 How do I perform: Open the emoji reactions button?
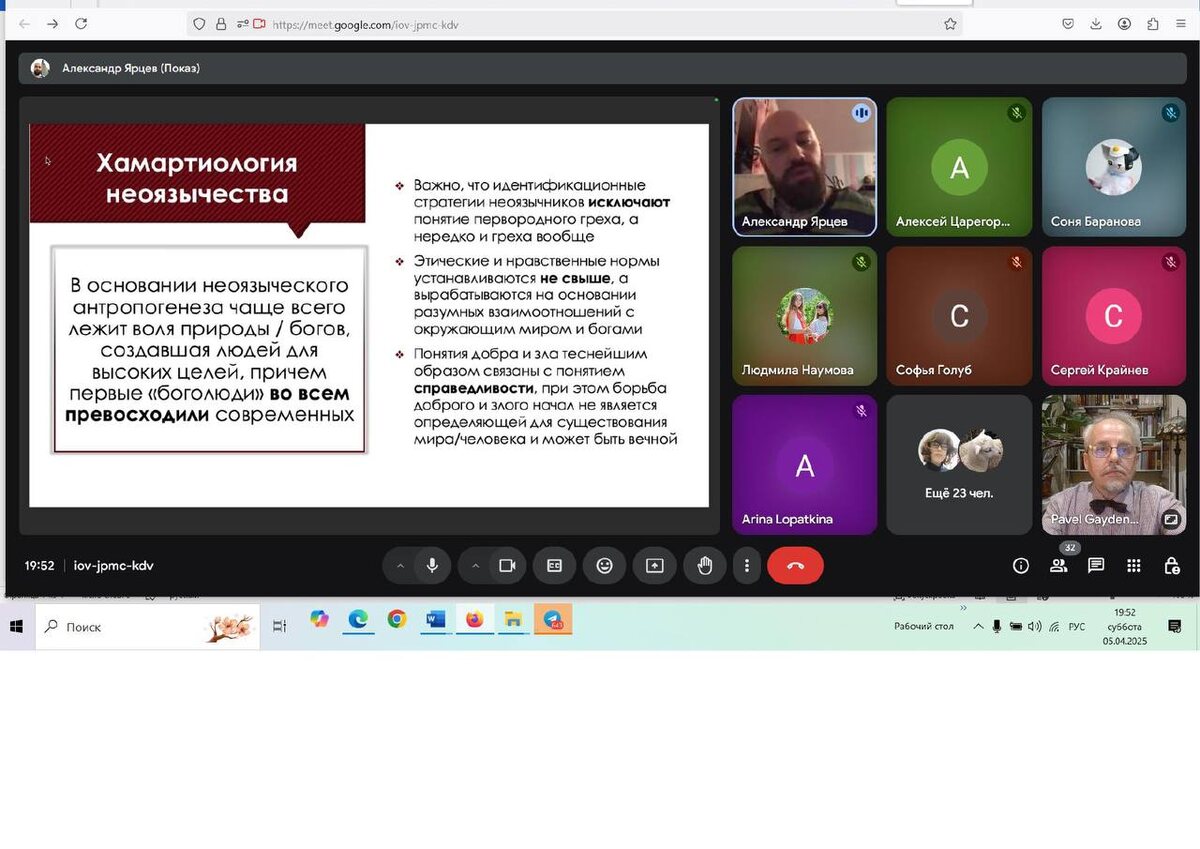(x=604, y=565)
